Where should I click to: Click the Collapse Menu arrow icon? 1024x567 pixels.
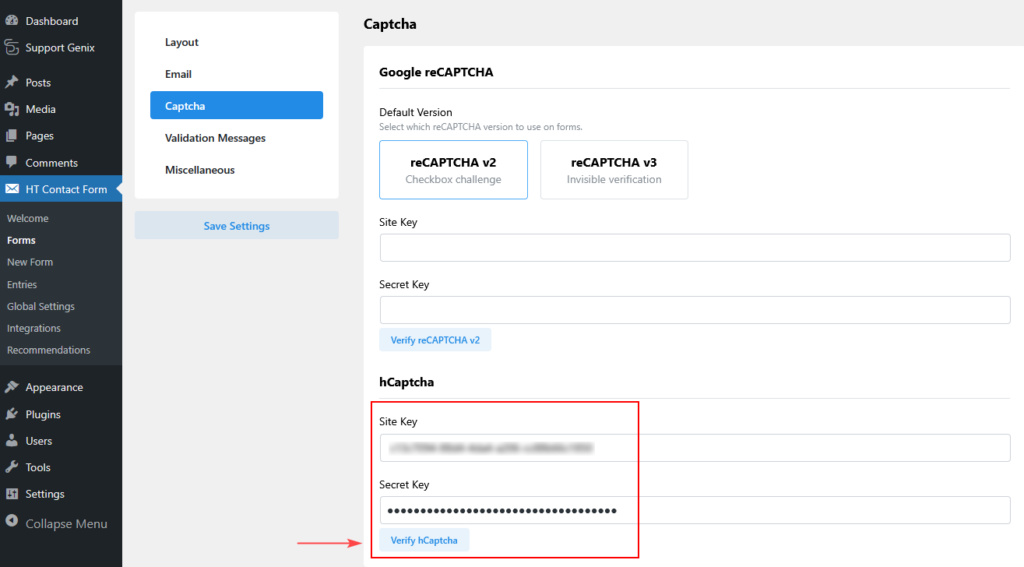click(12, 523)
